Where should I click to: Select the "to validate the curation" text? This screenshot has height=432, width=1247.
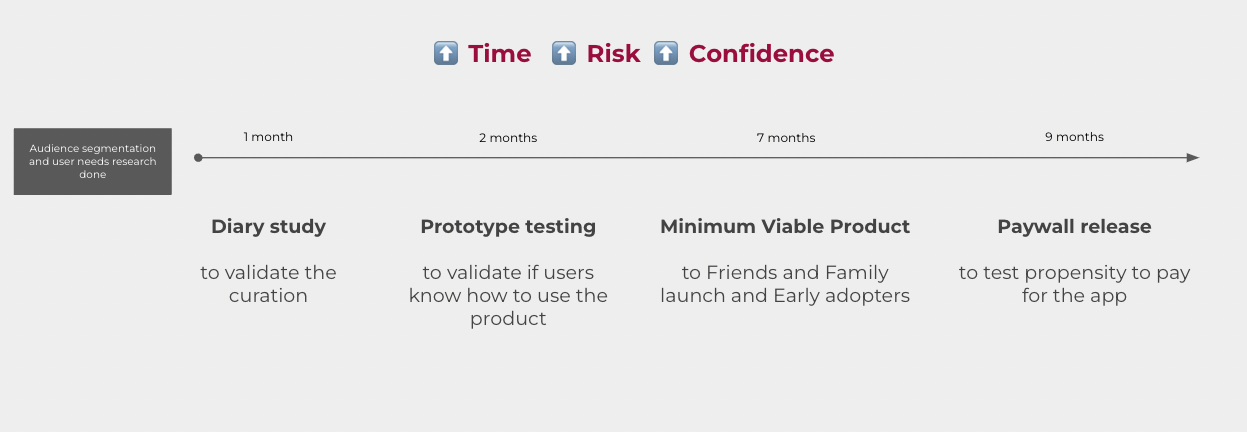pyautogui.click(x=268, y=284)
